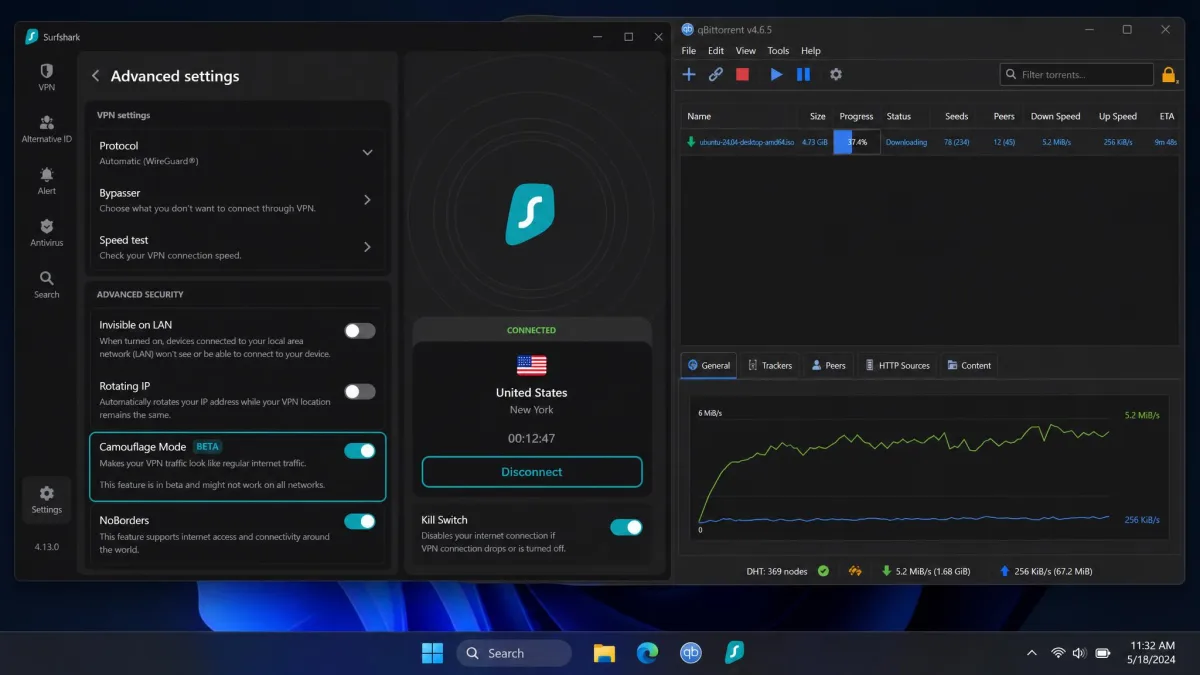Viewport: 1200px width, 675px height.
Task: Open qBittorrent View menu
Action: coord(746,51)
